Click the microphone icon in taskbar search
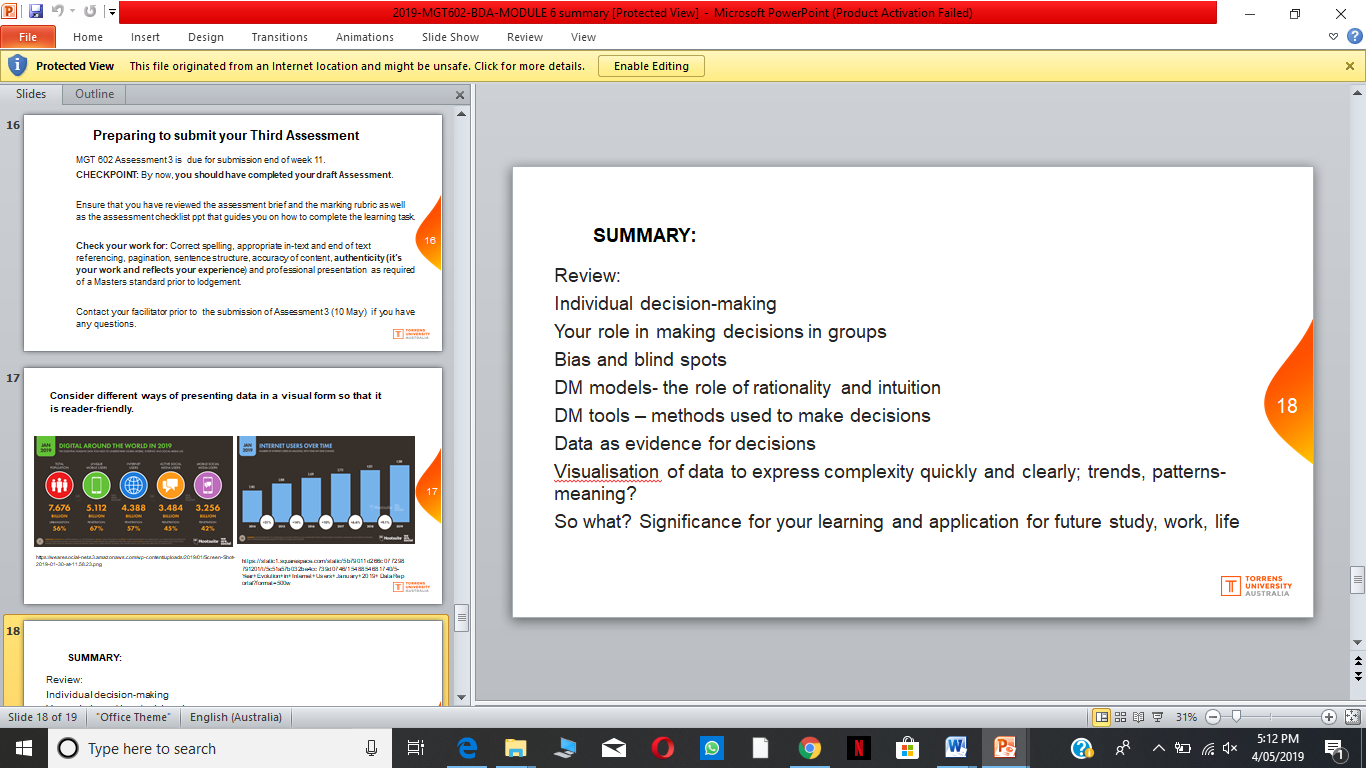 click(x=372, y=748)
